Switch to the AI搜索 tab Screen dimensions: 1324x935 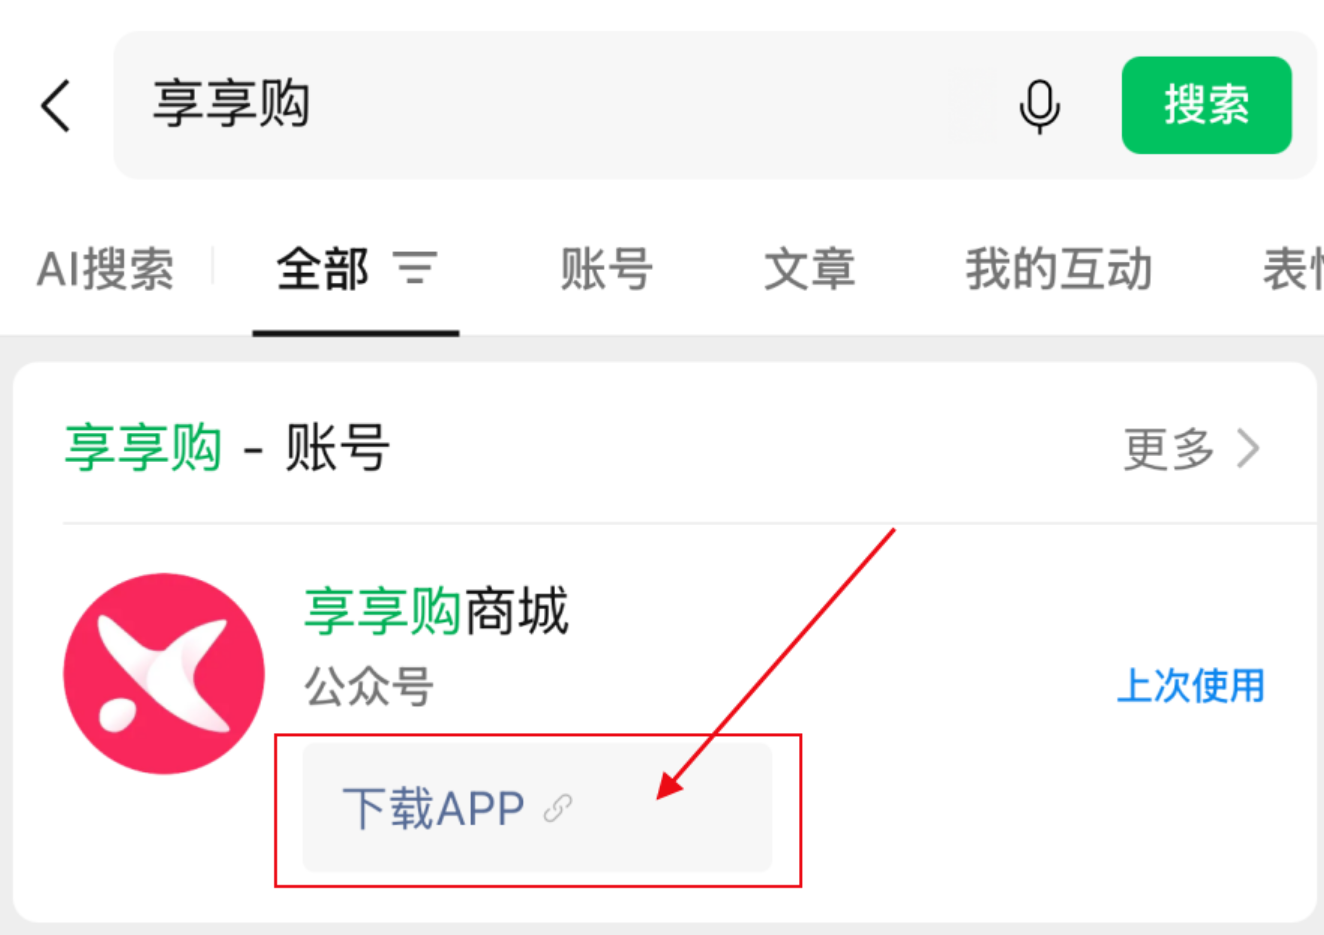[105, 269]
